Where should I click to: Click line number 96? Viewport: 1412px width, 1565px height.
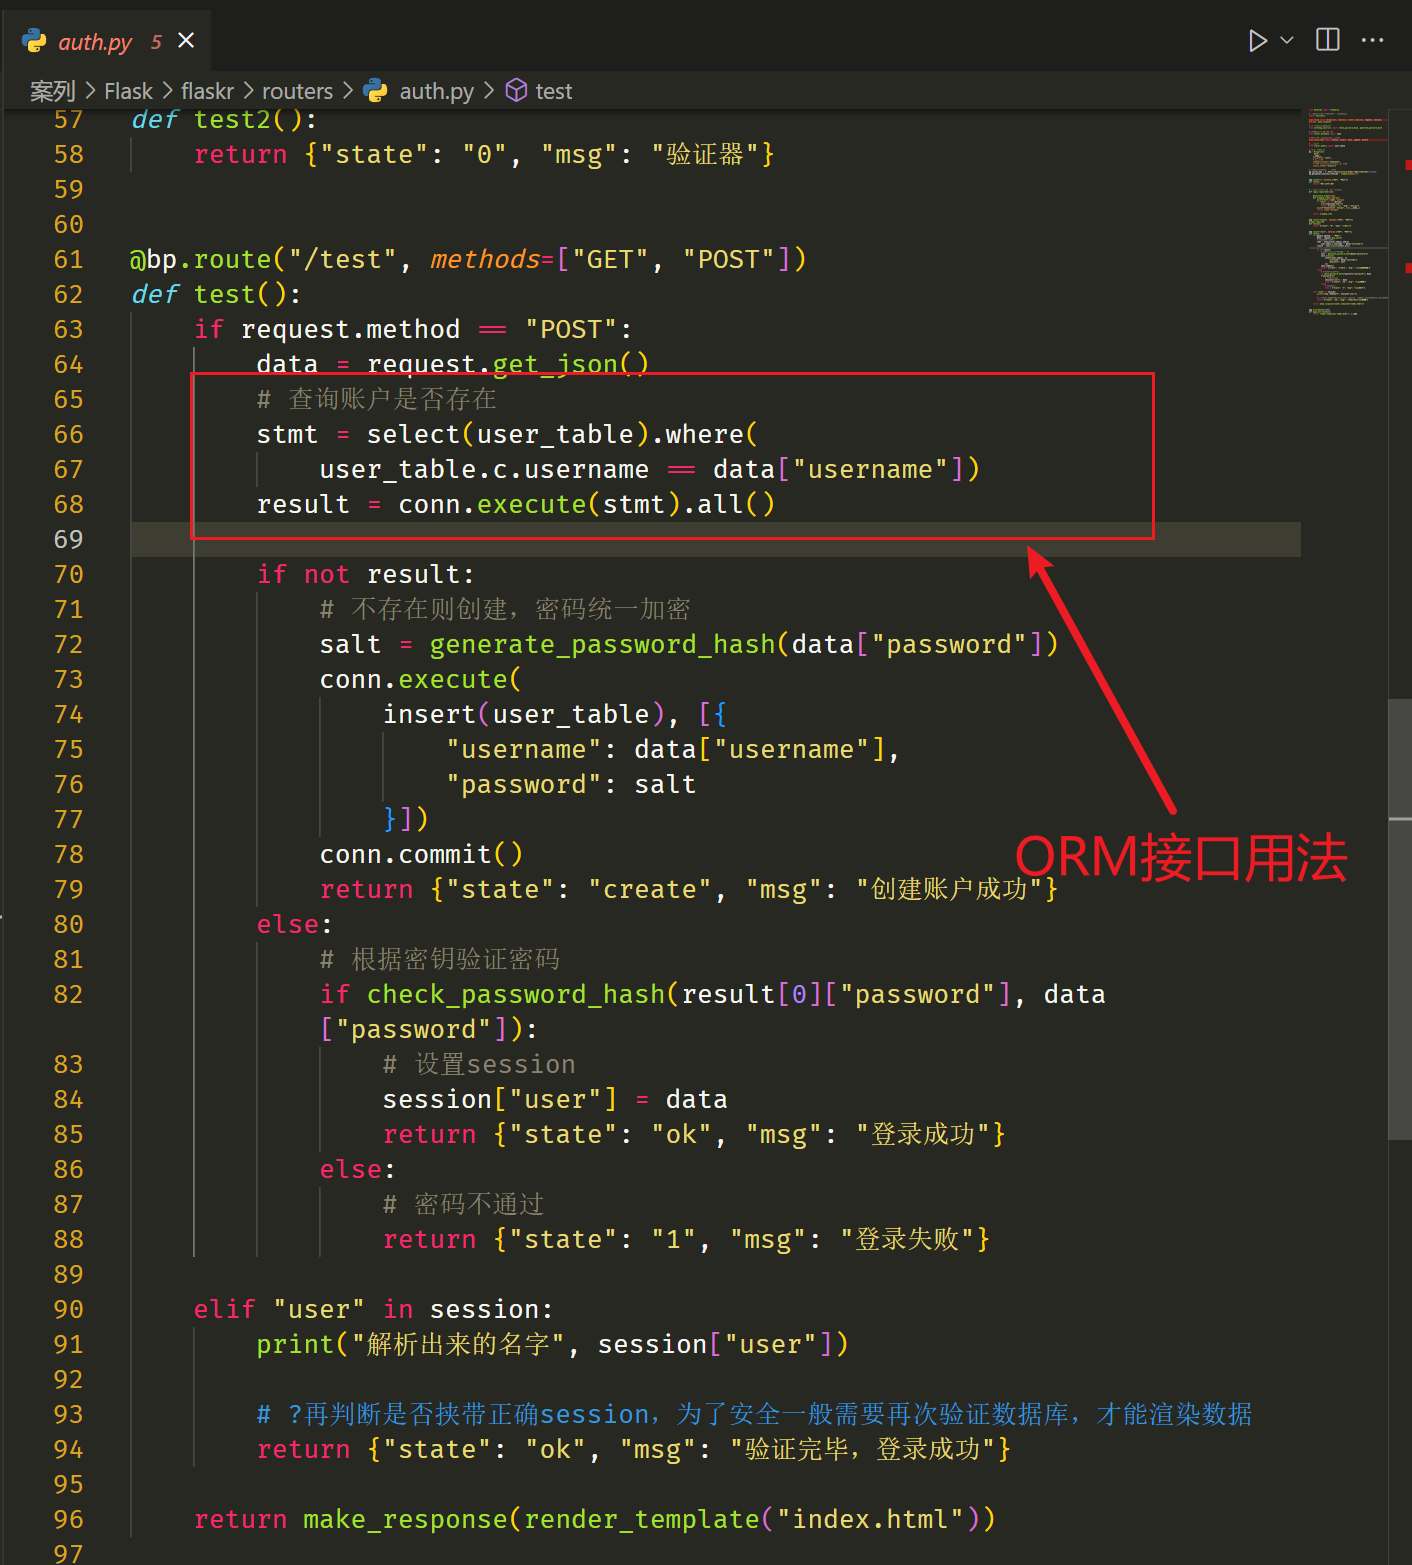(68, 1520)
